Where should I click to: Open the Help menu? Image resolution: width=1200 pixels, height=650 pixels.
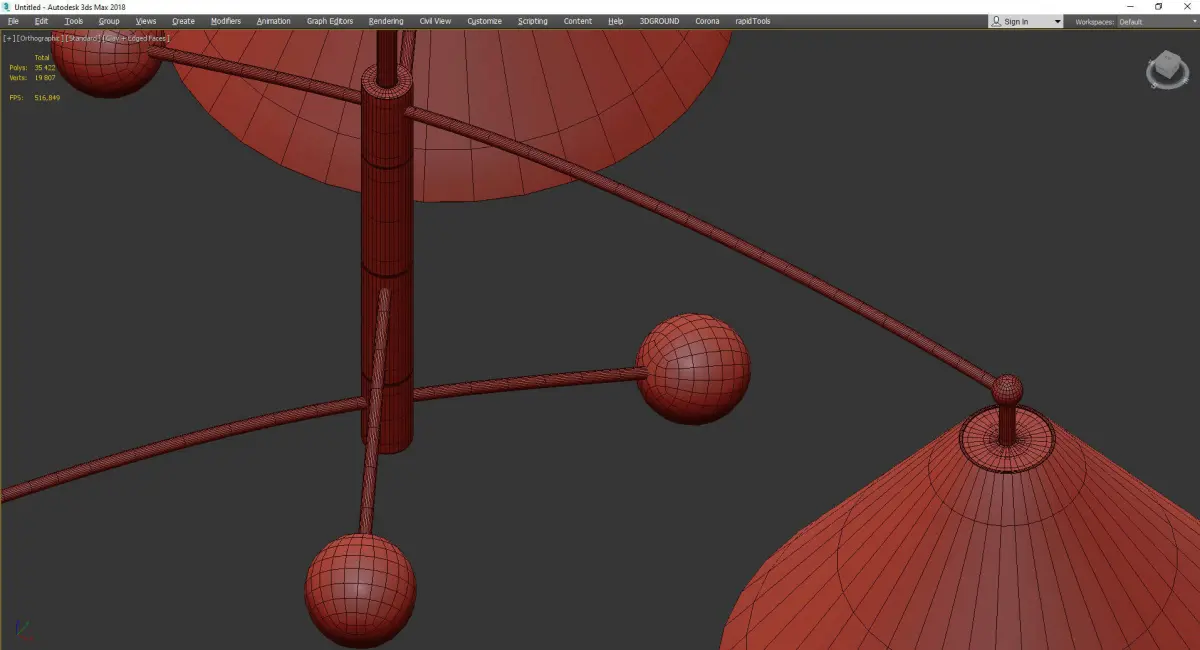coord(616,21)
